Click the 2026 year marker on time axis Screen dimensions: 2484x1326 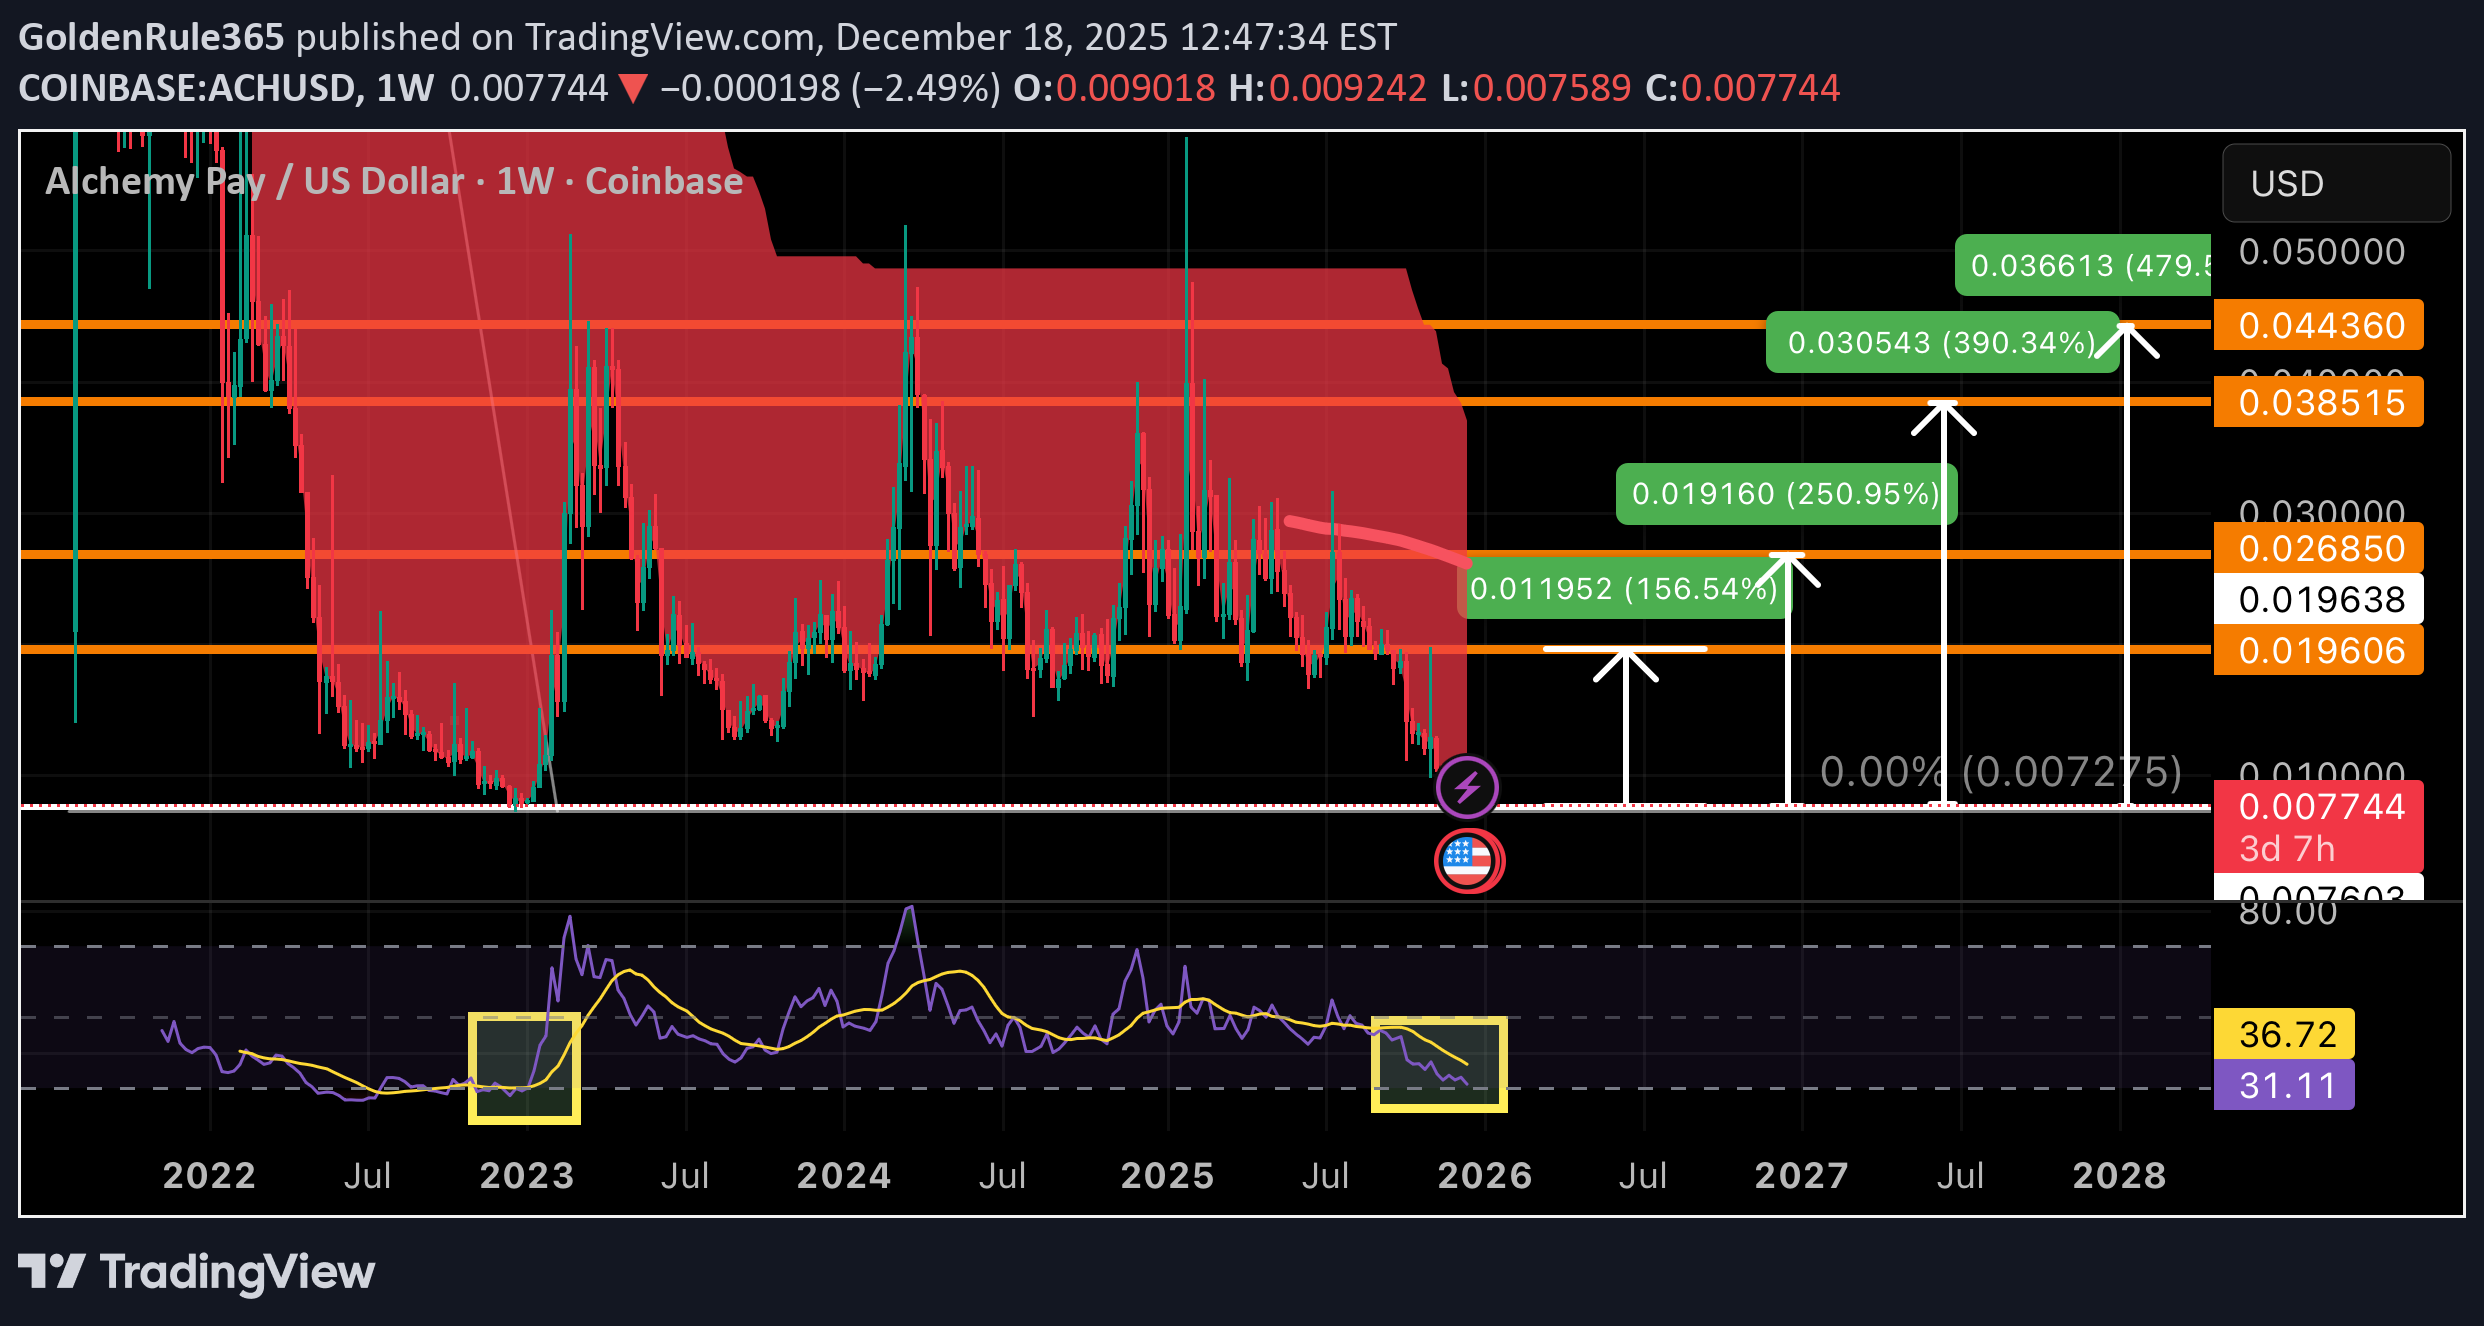[1484, 1176]
